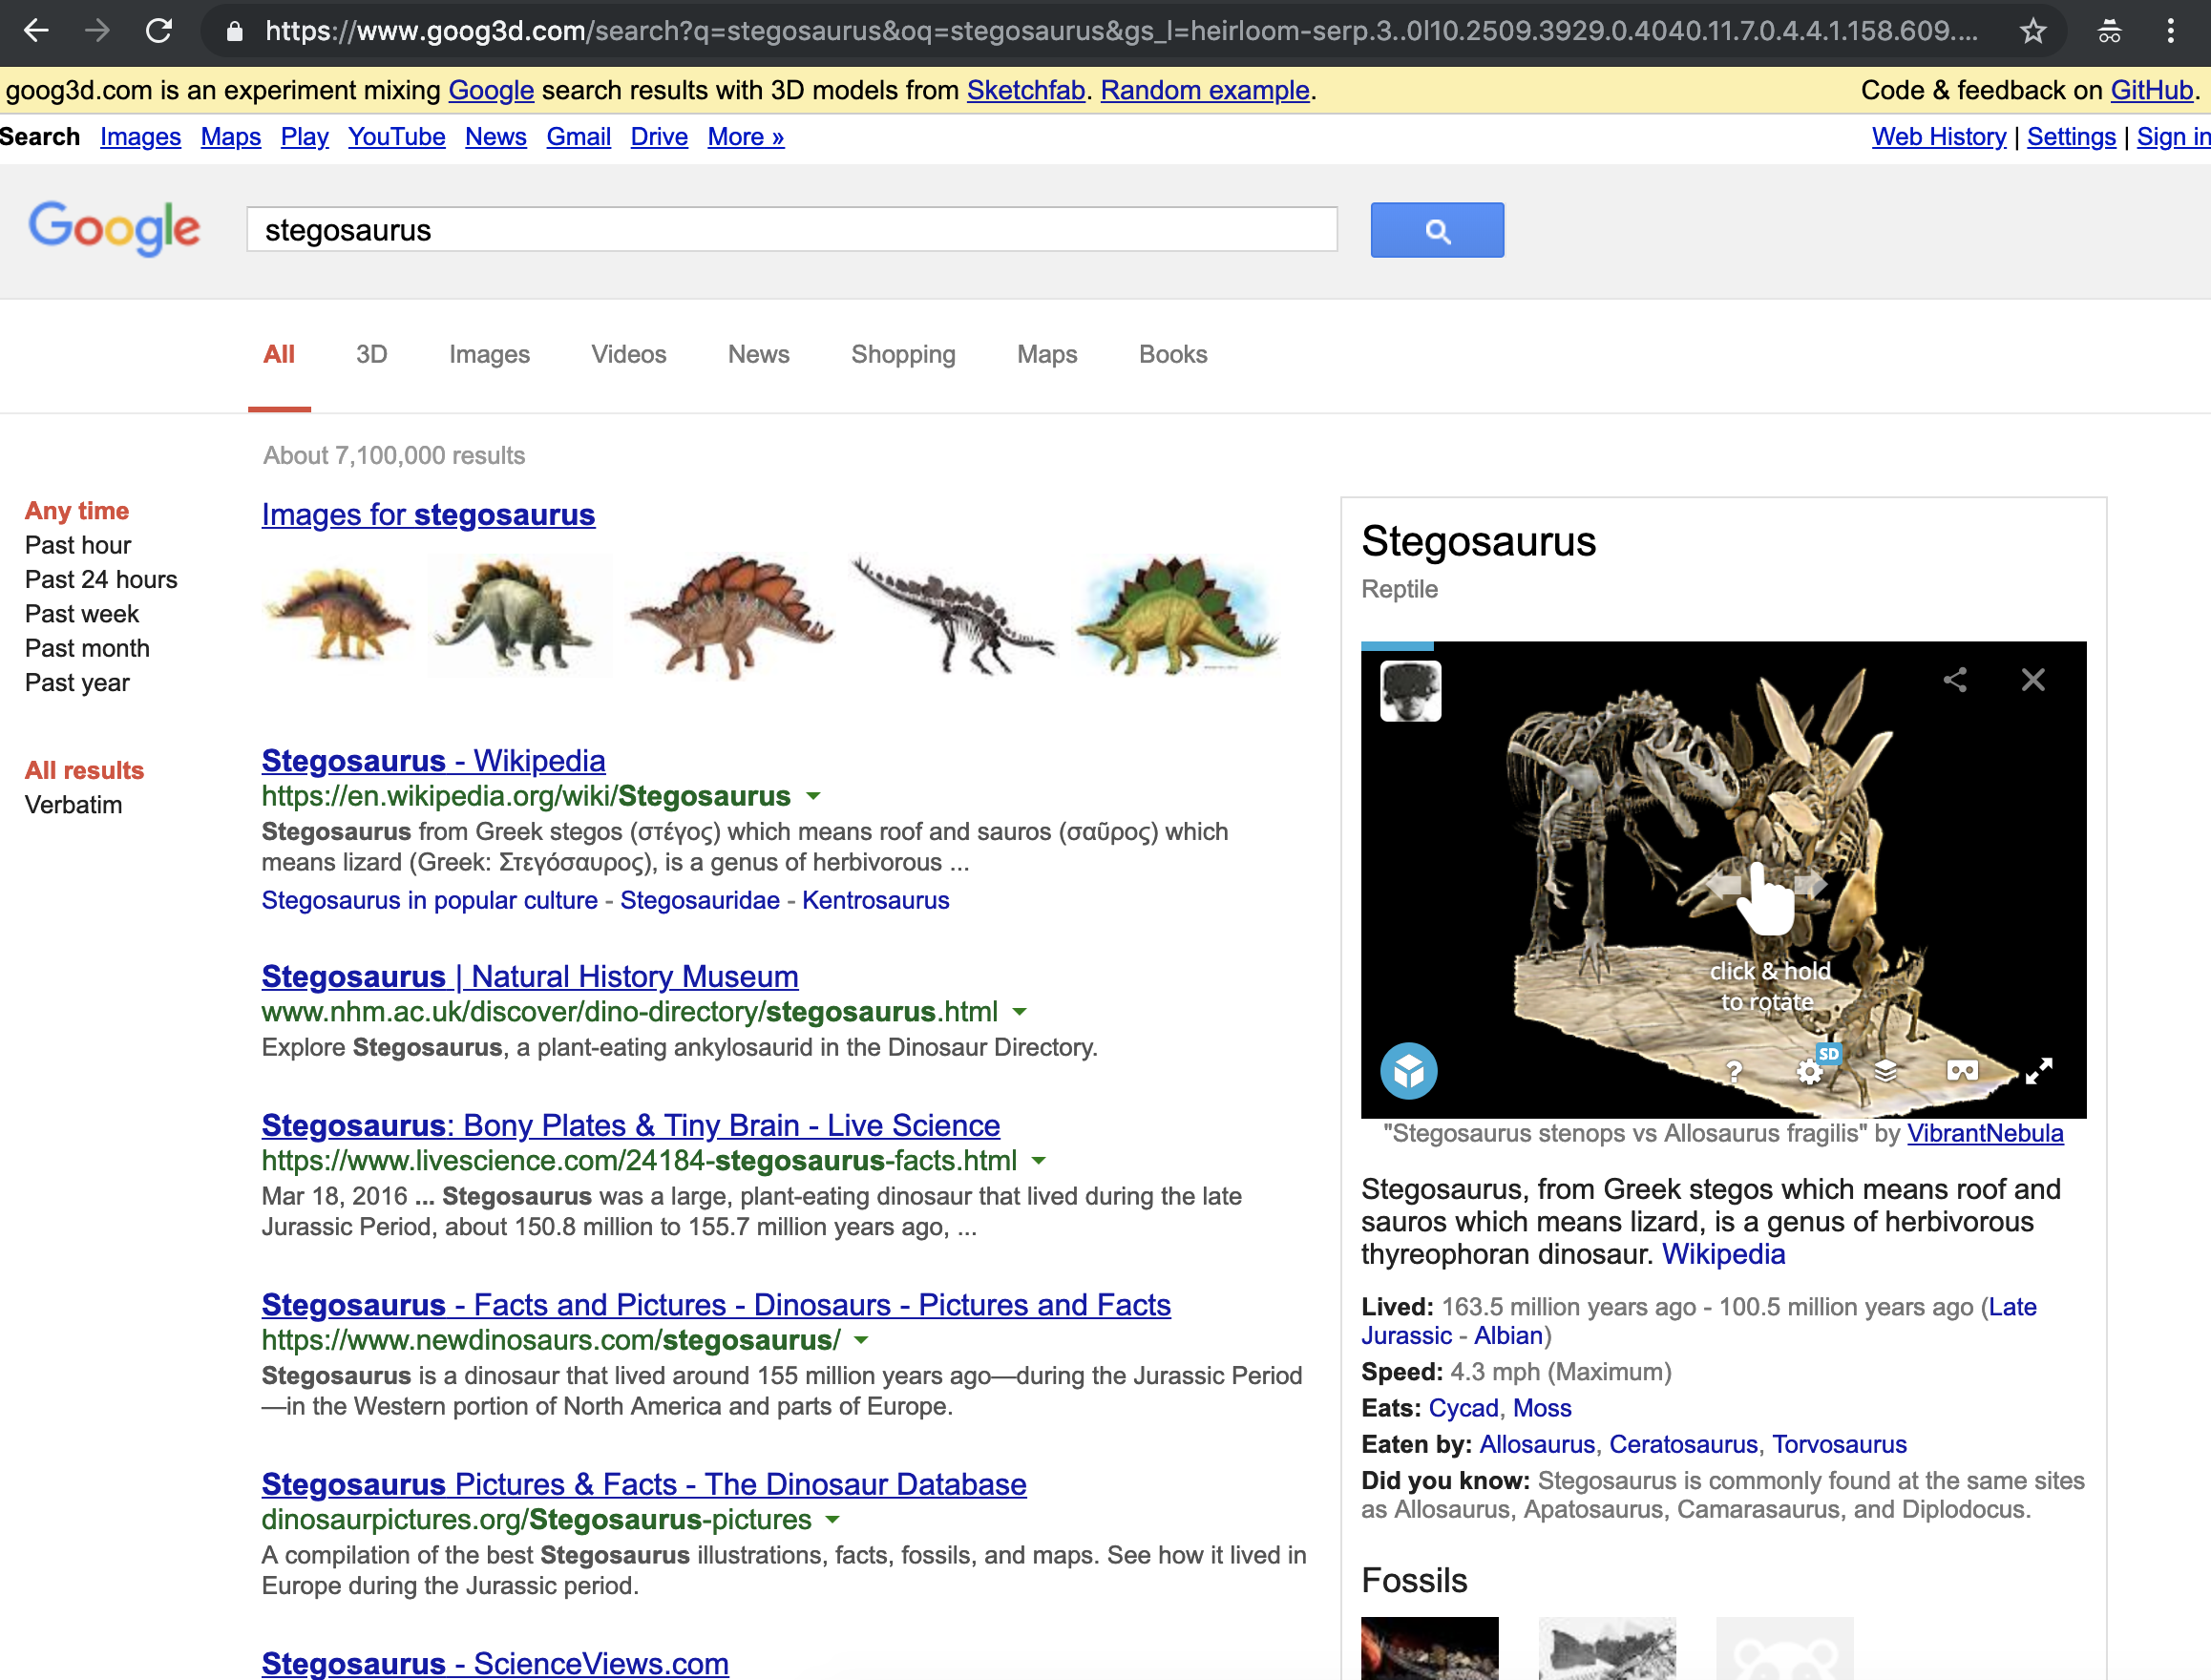Open the Allosaurus link under Eaten by
The height and width of the screenshot is (1680, 2211).
(1537, 1445)
